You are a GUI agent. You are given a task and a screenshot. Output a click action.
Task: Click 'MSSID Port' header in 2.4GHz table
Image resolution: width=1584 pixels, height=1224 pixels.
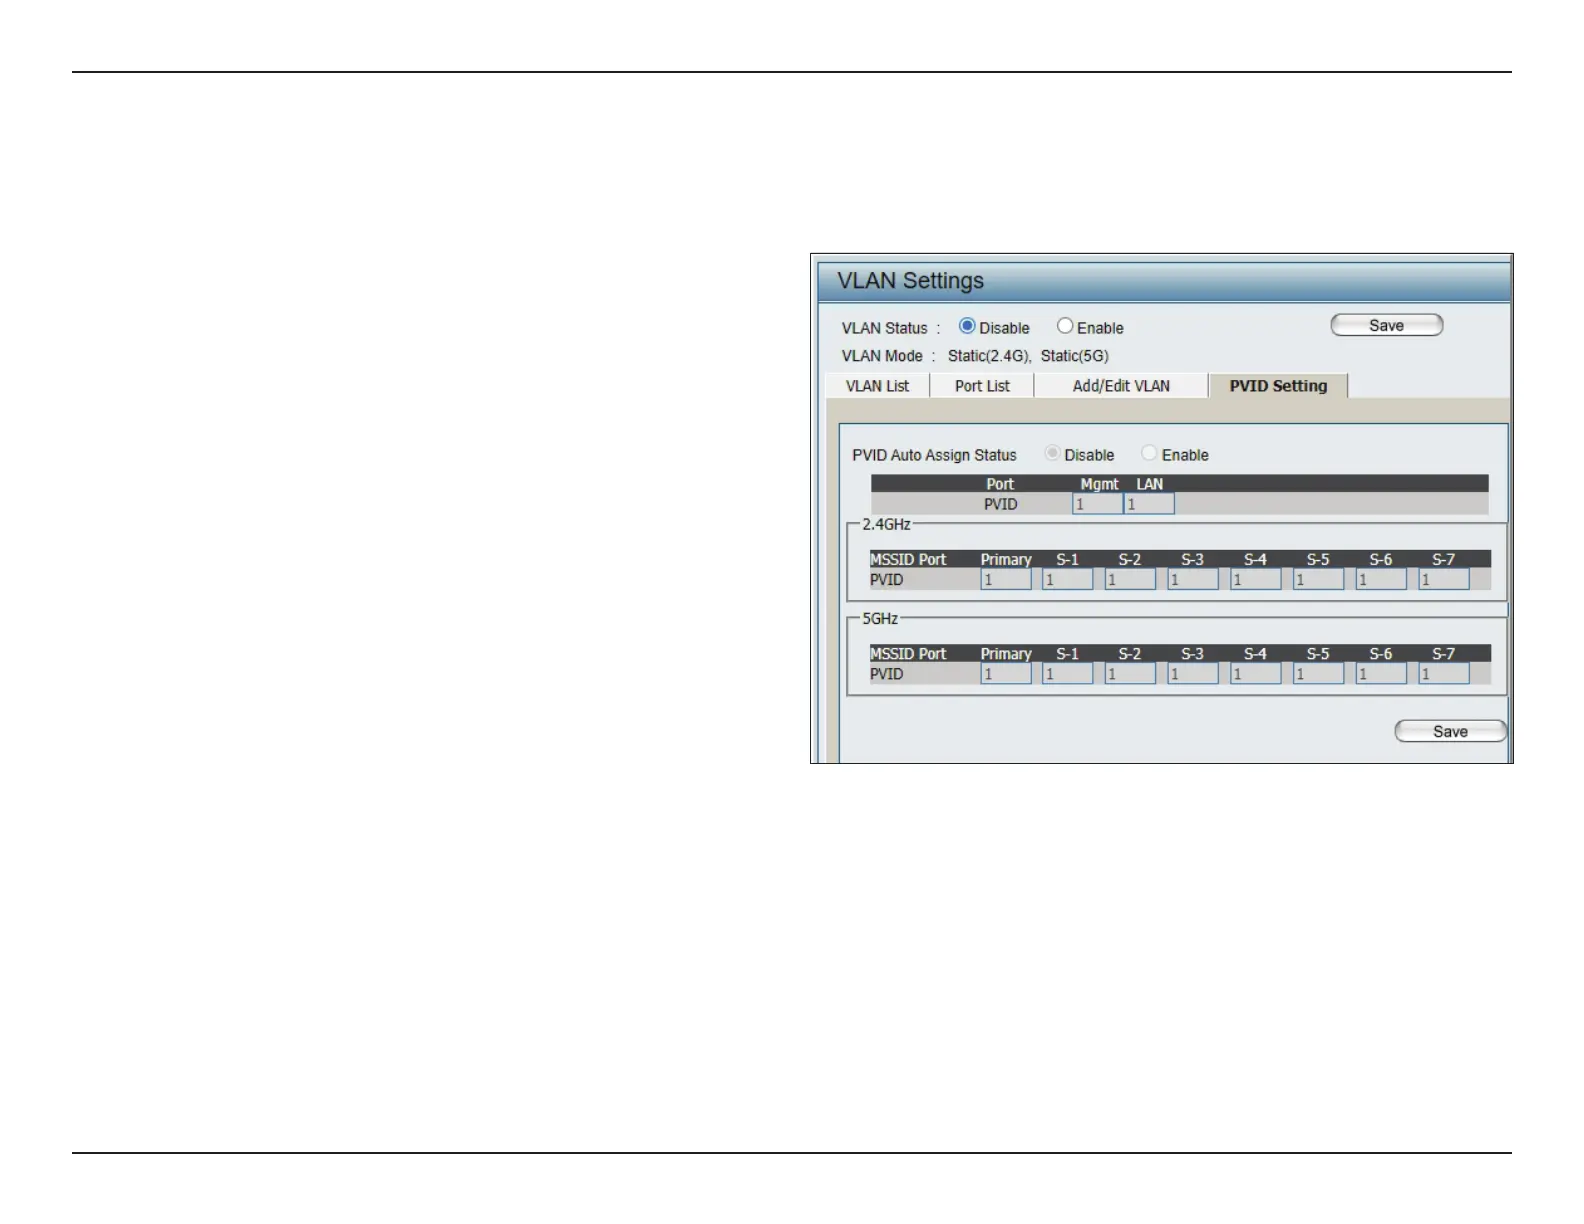(908, 559)
